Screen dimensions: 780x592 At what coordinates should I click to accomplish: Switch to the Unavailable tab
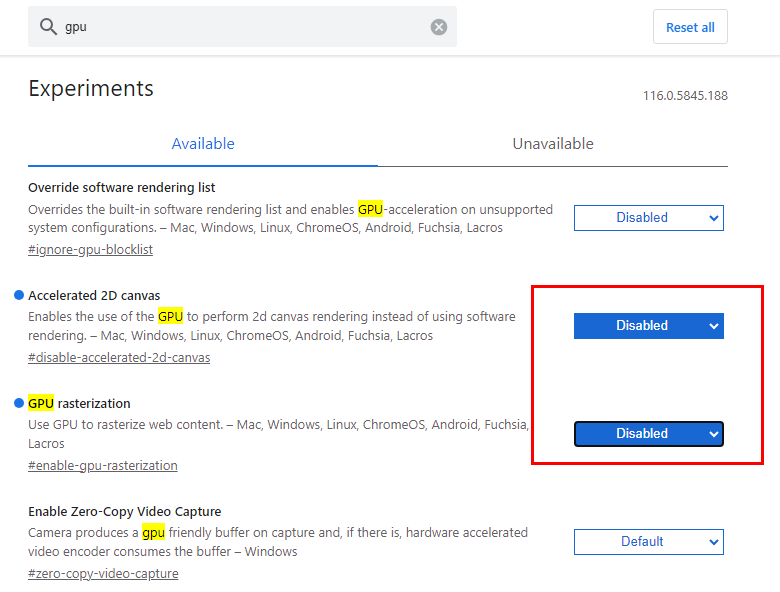(x=553, y=144)
